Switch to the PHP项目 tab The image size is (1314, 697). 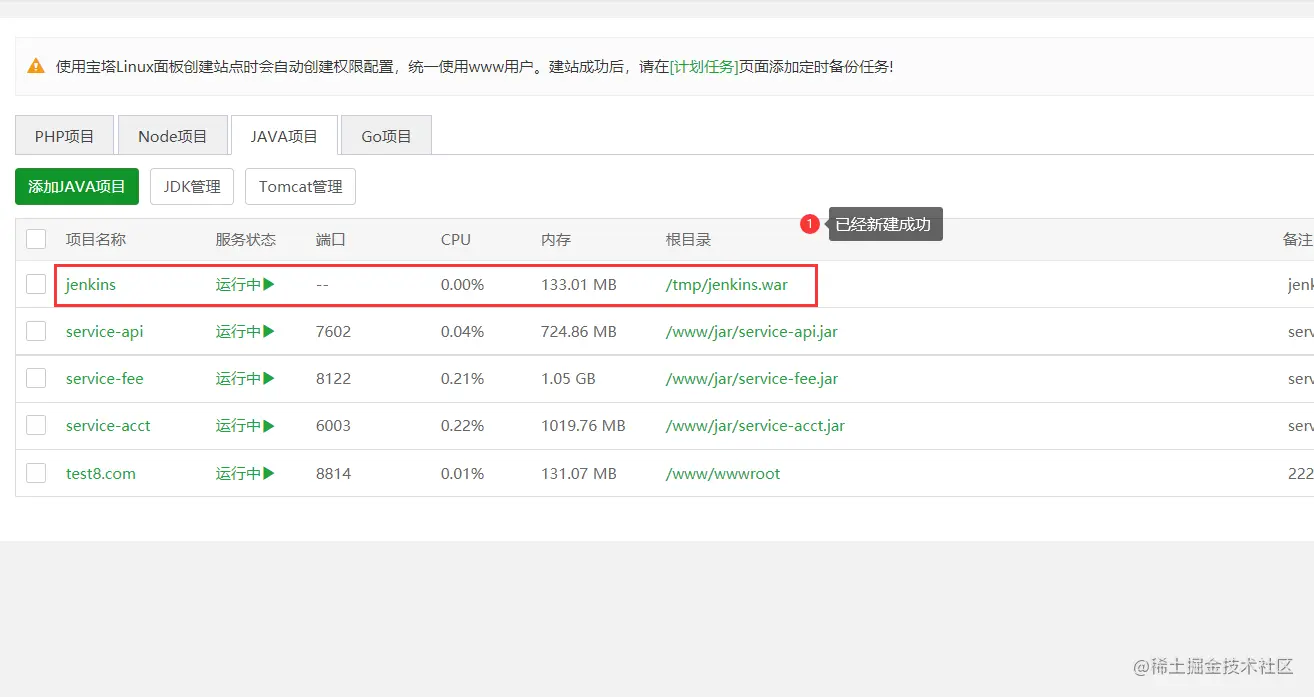pyautogui.click(x=64, y=136)
